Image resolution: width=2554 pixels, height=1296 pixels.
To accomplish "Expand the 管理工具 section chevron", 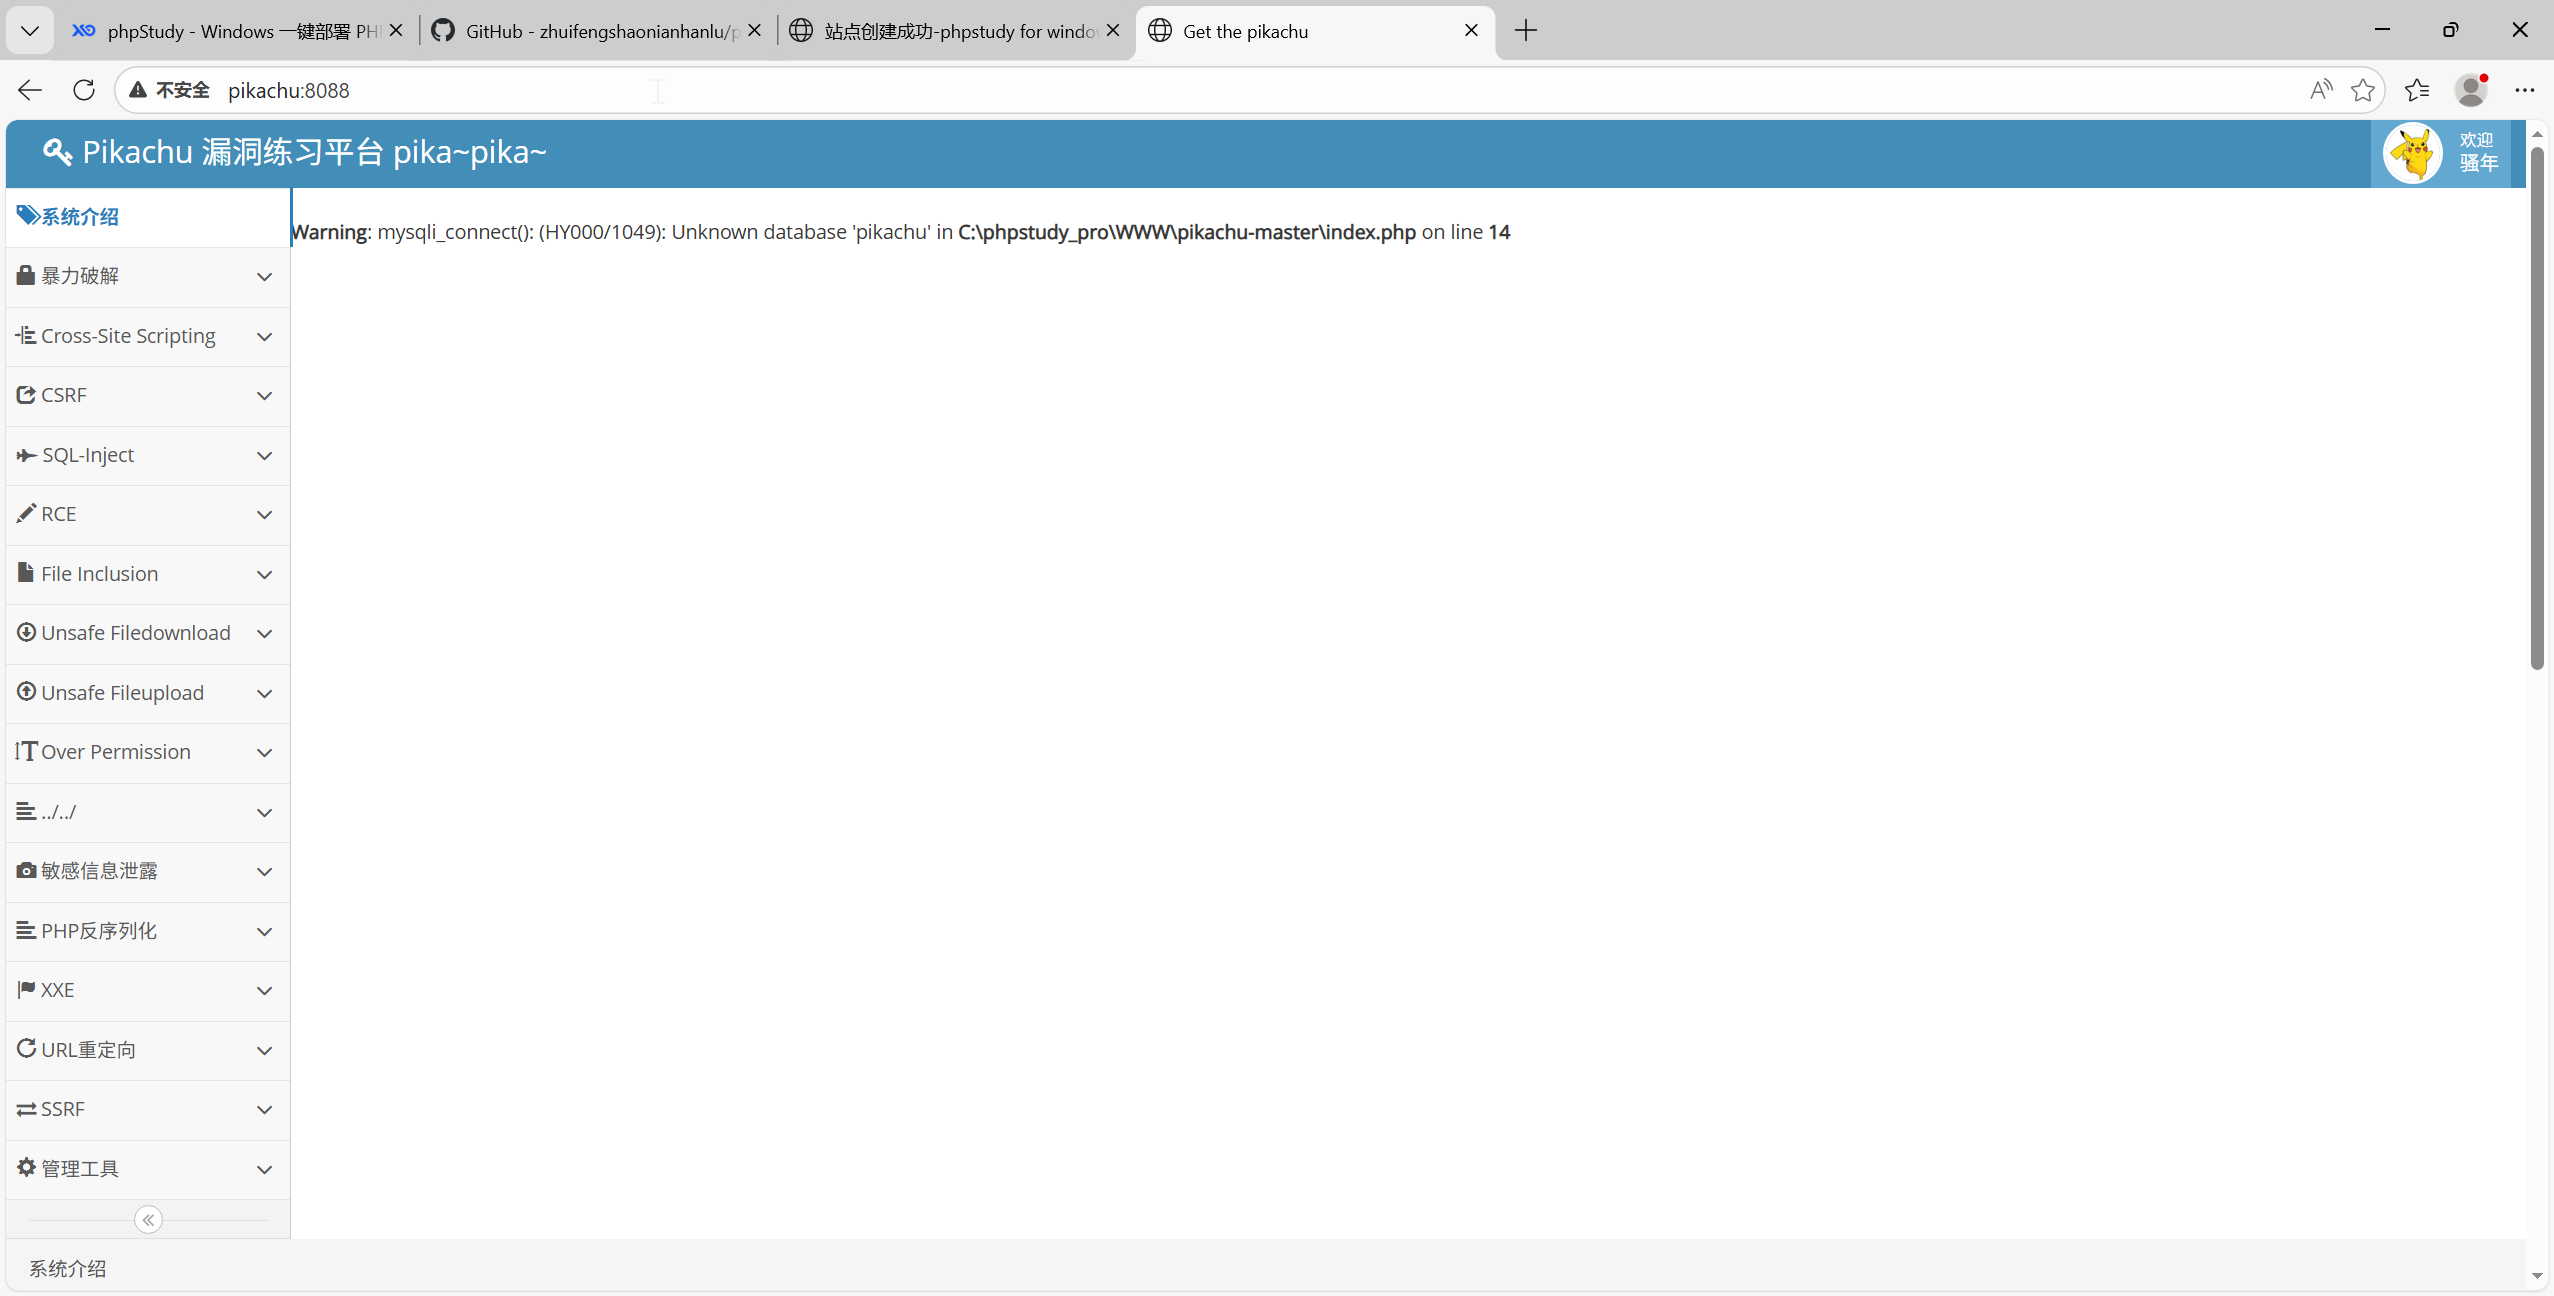I will 264,1169.
